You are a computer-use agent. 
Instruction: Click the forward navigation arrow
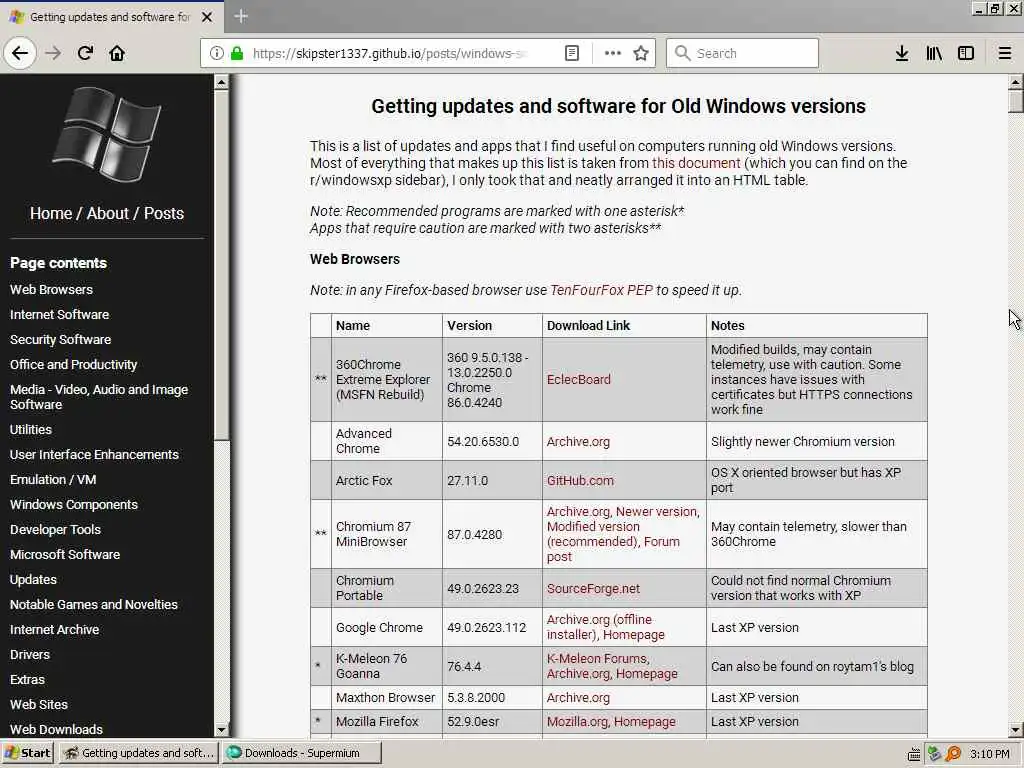tap(54, 54)
